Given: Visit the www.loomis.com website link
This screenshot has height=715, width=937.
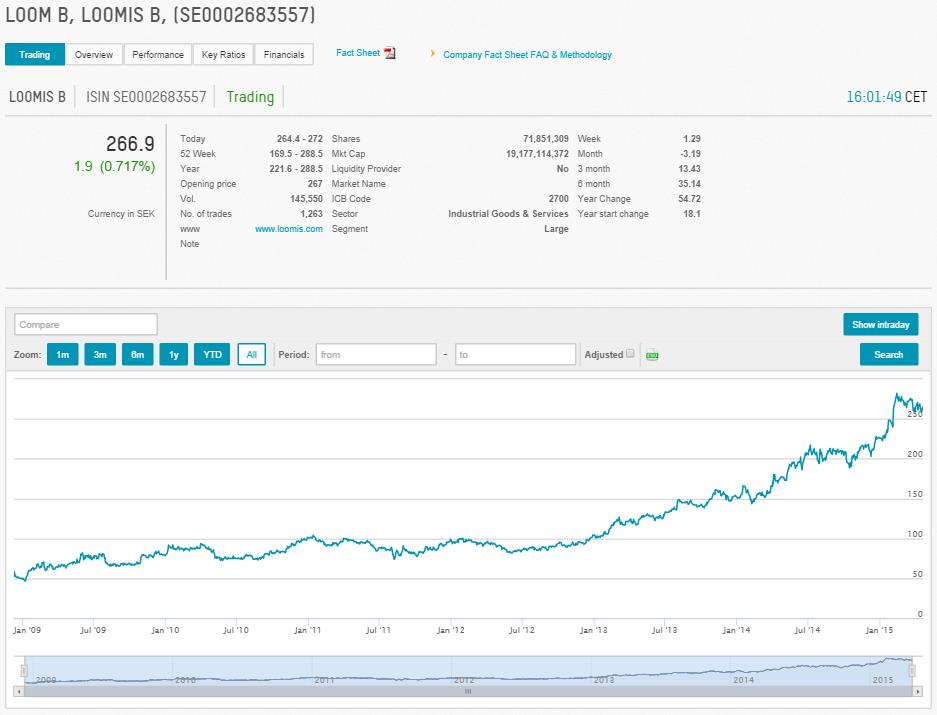Looking at the screenshot, I should tap(289, 229).
